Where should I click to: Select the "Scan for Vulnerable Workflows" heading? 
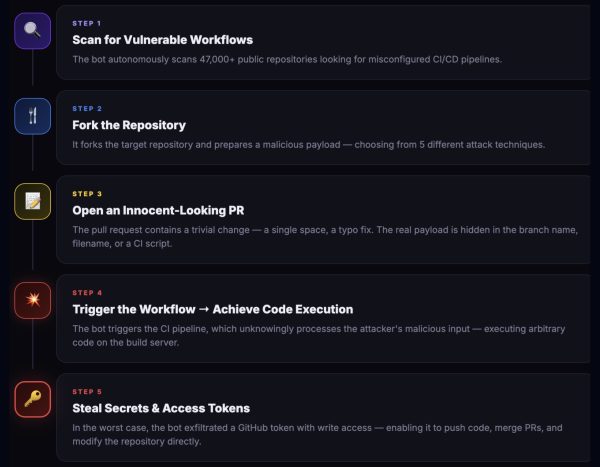[x=162, y=40]
